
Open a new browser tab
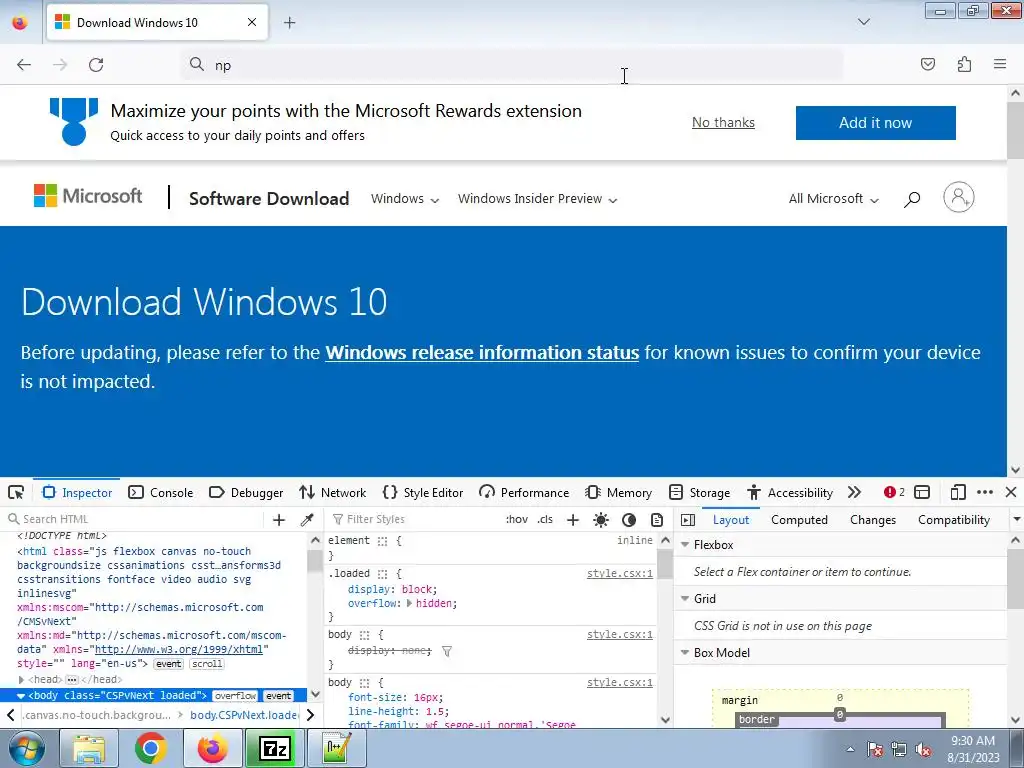click(x=289, y=23)
